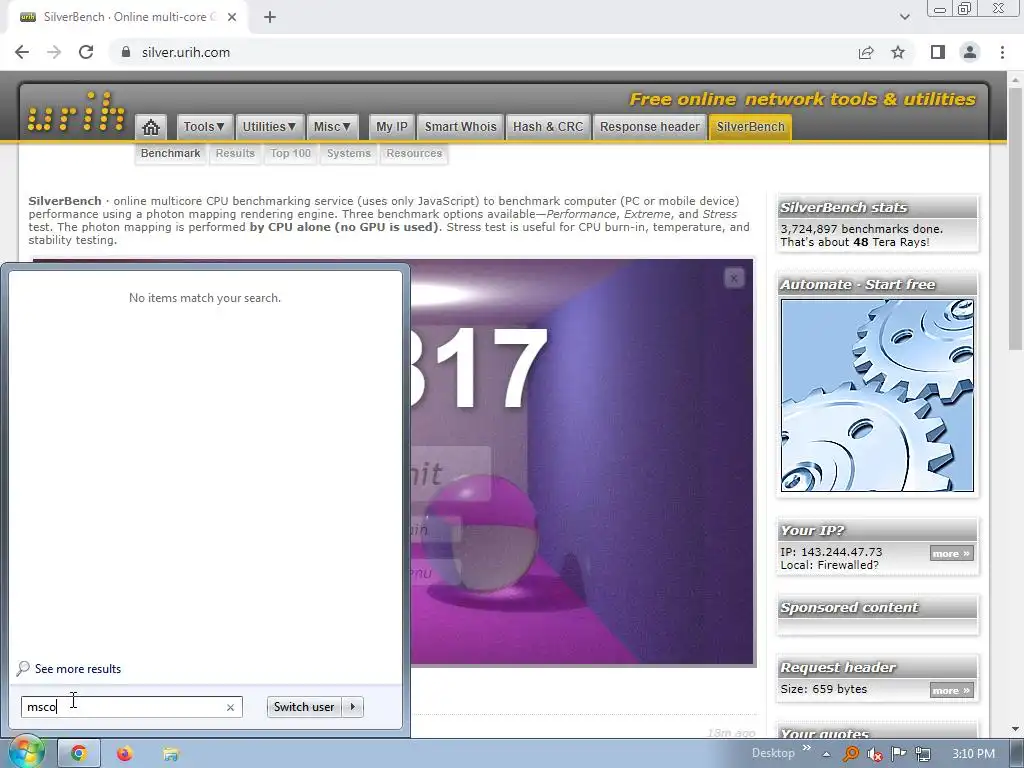
Task: Open the Tools dropdown menu
Action: 204,127
